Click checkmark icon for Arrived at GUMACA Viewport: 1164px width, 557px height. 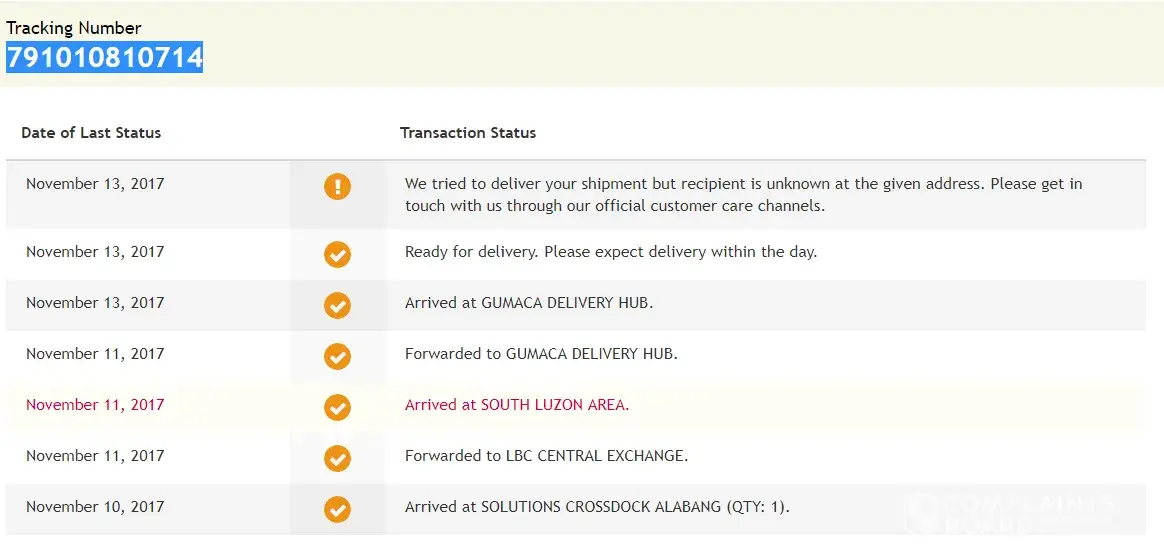click(337, 305)
